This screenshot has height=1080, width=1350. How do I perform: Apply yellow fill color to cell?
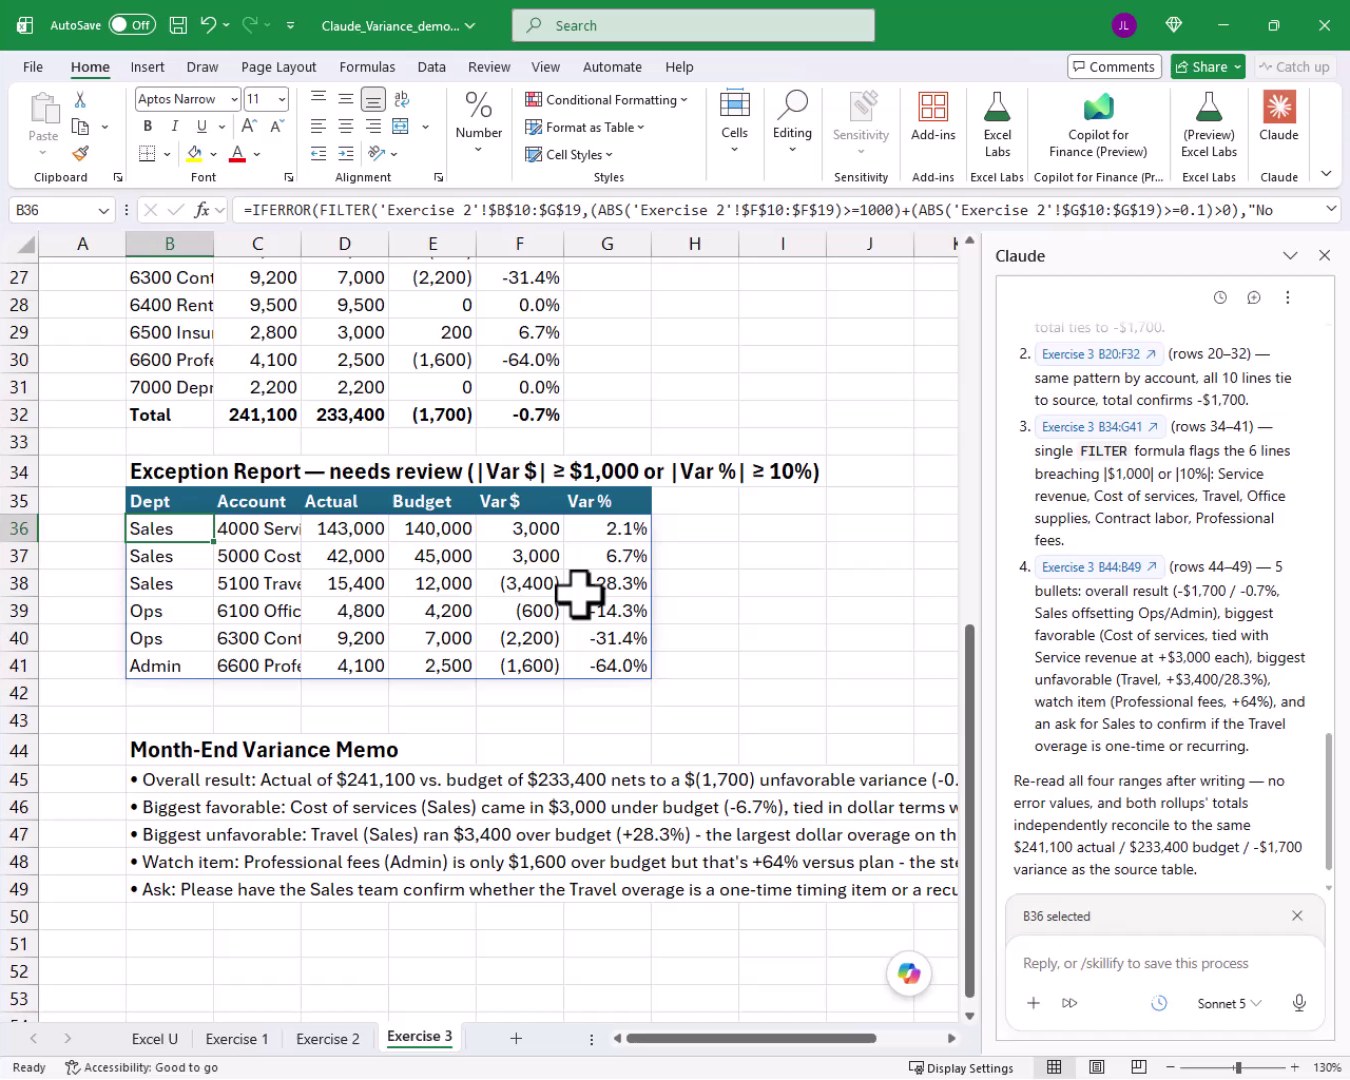click(x=194, y=154)
